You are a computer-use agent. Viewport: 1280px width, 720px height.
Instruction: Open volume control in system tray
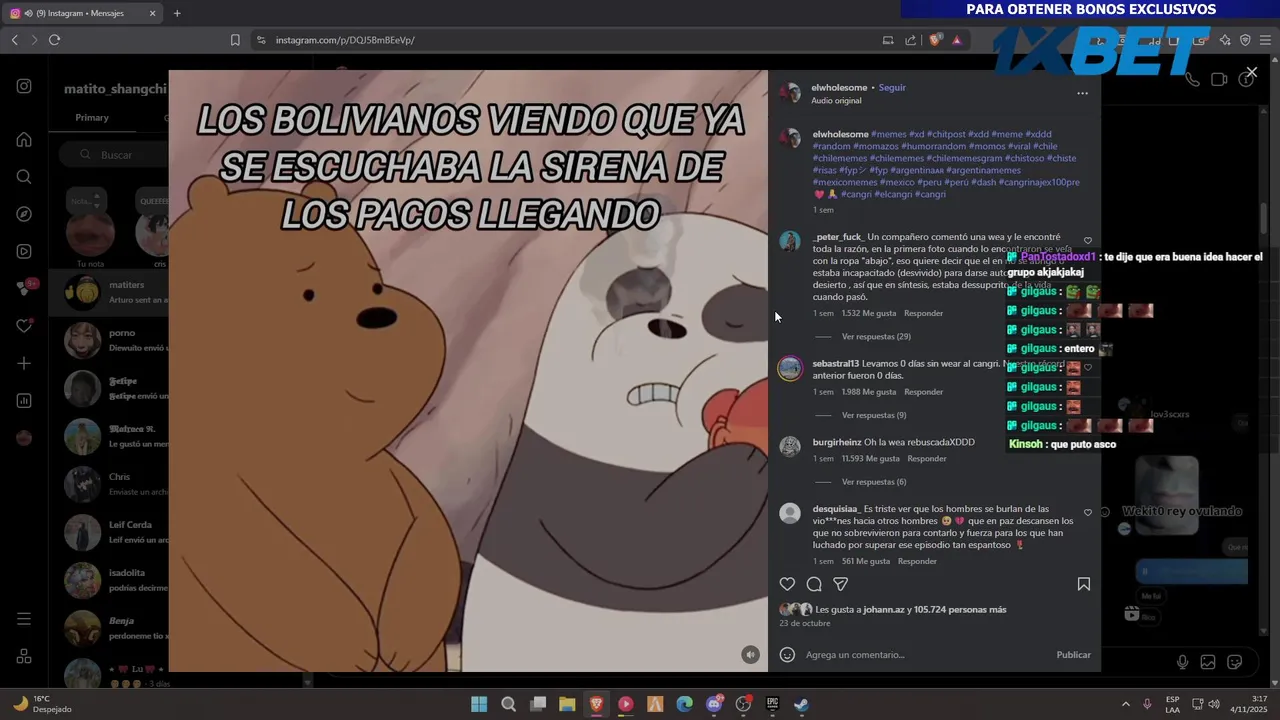[1214, 704]
